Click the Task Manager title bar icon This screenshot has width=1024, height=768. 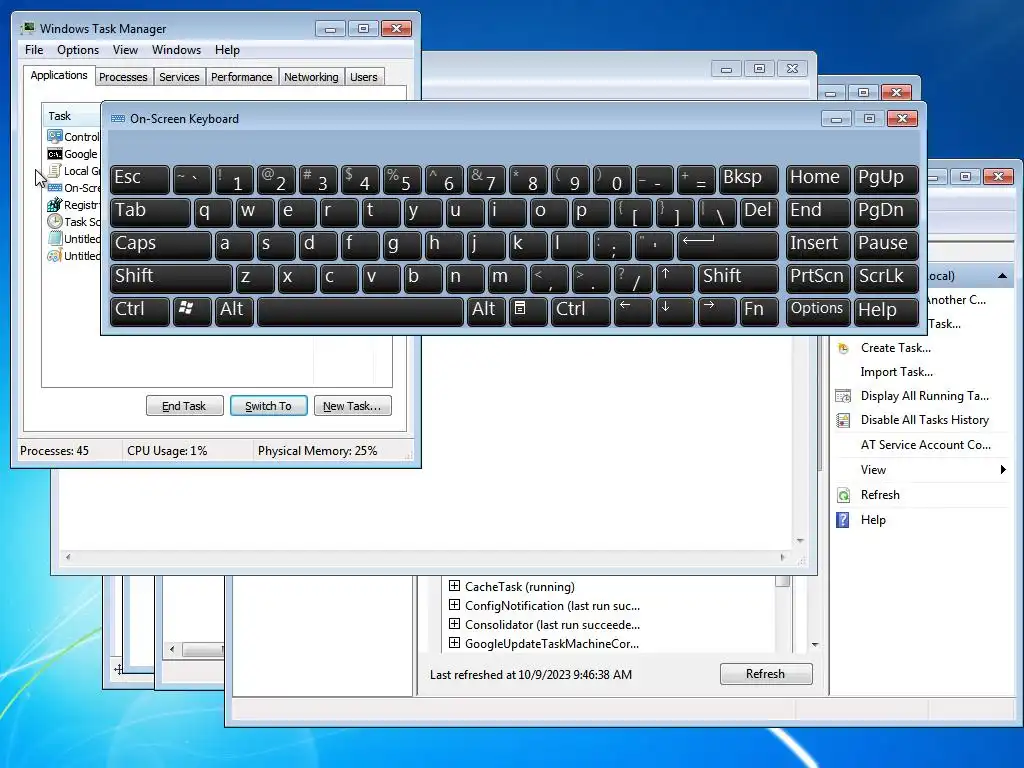27,28
